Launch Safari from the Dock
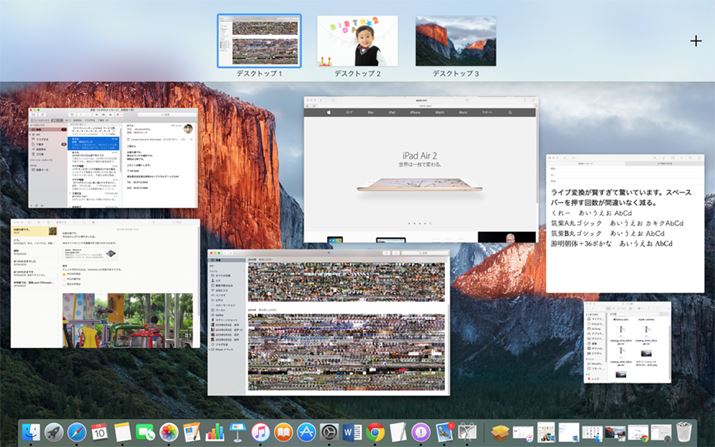 77,432
